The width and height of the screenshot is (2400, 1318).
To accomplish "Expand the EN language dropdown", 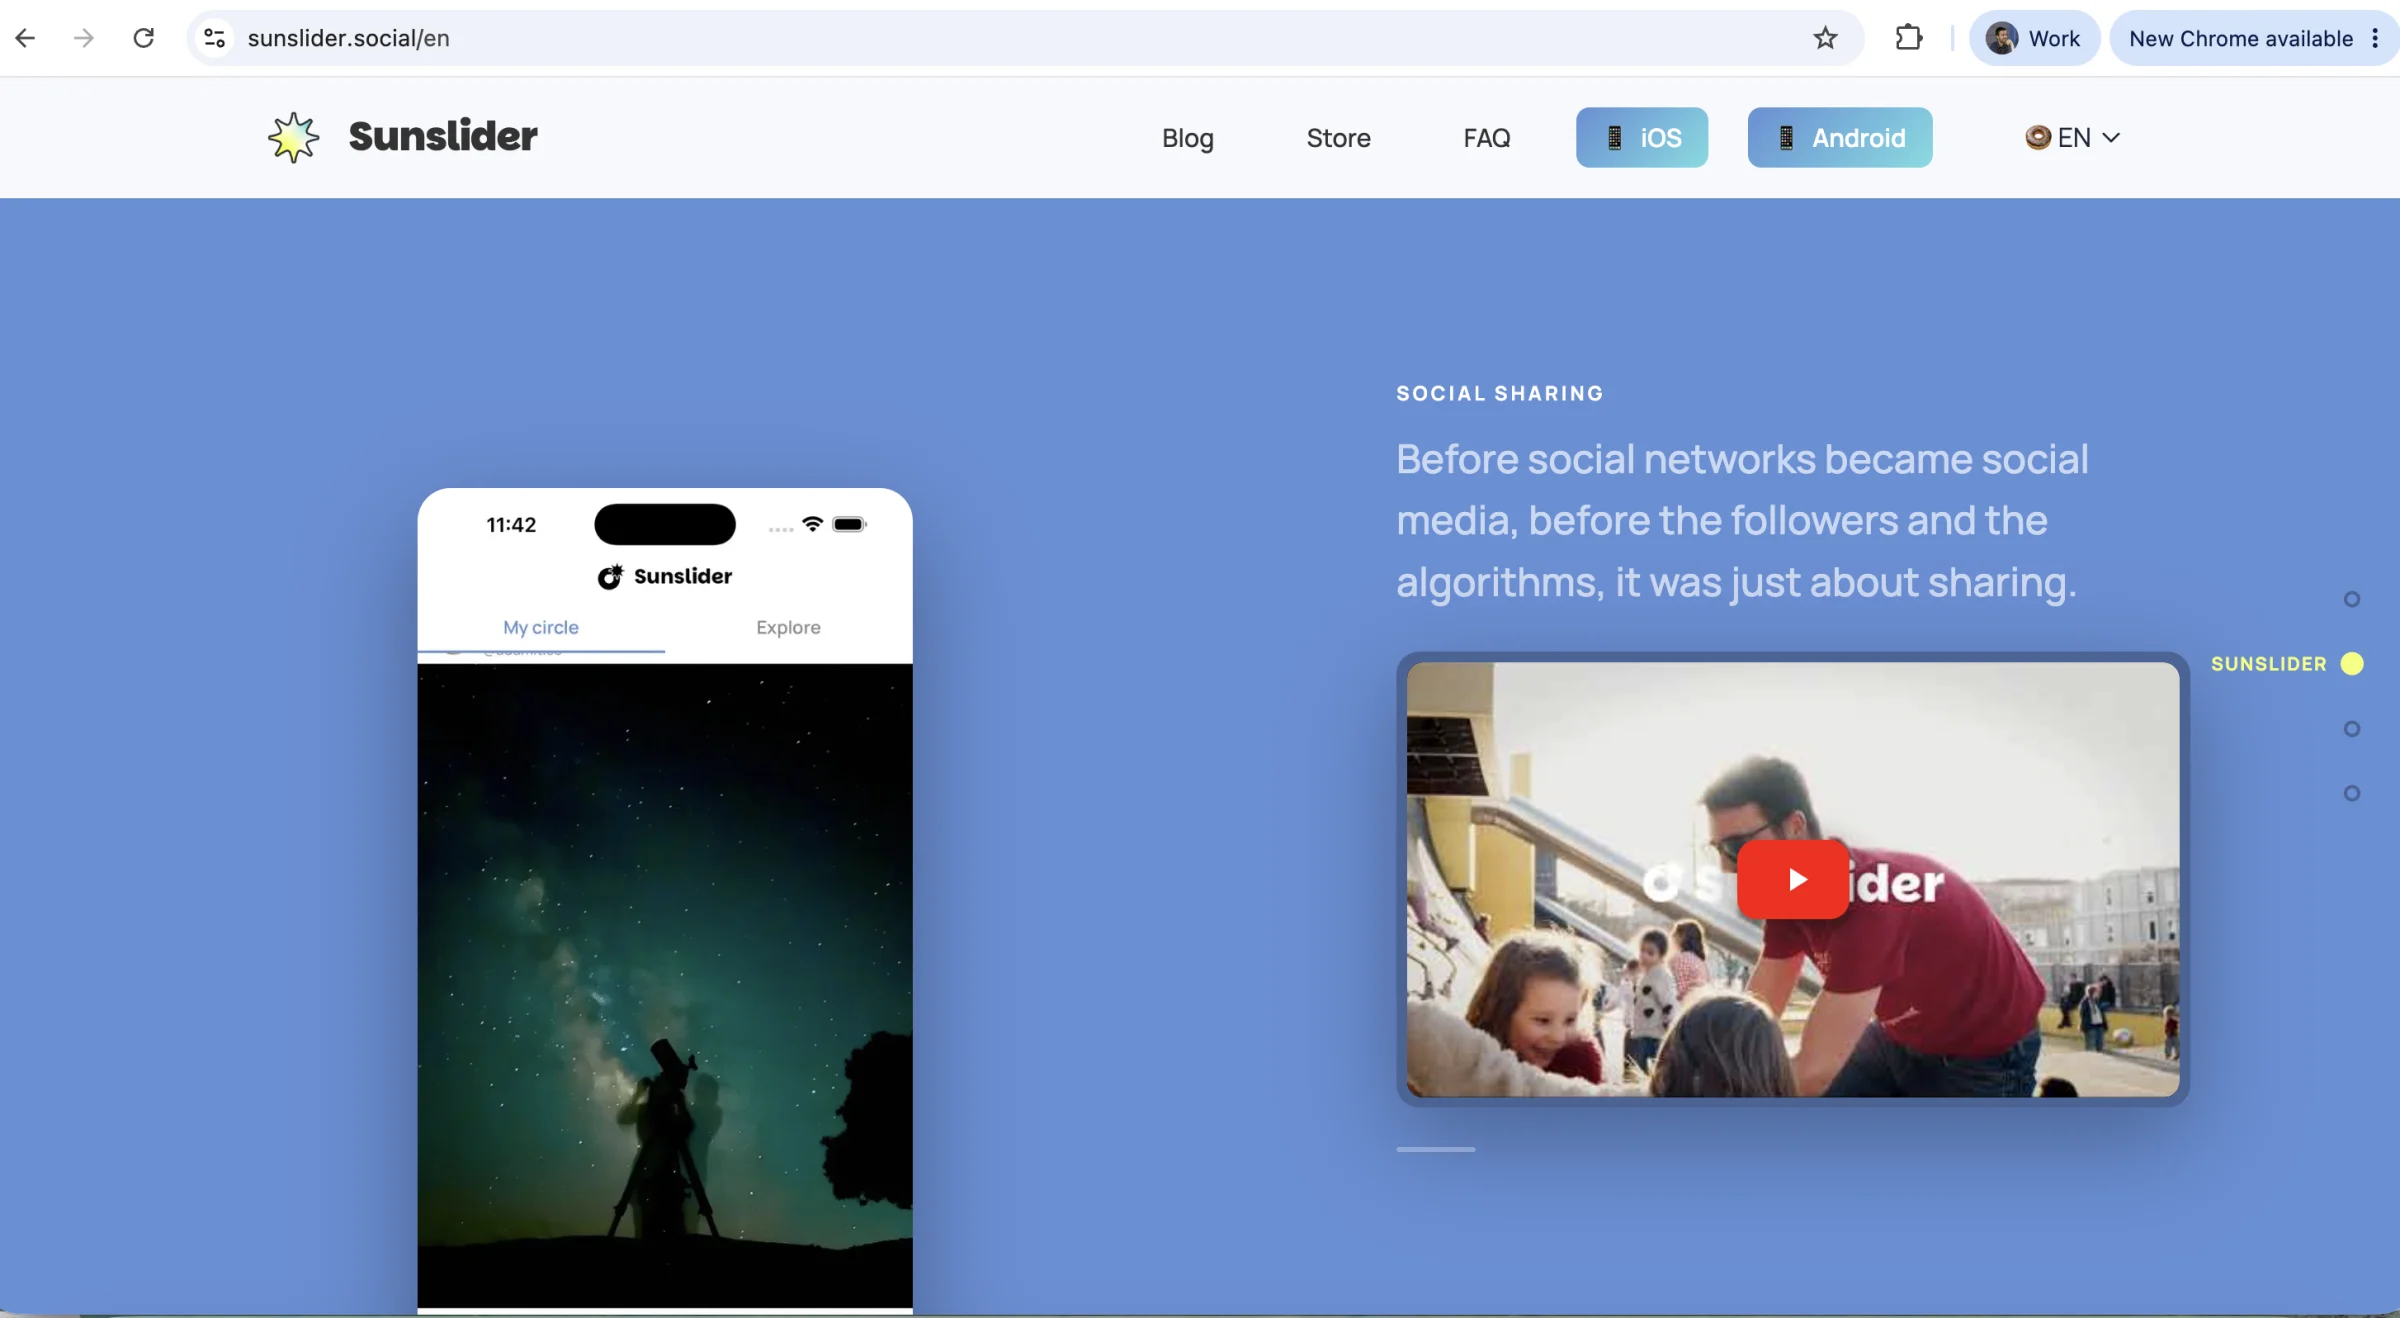I will [x=2072, y=138].
